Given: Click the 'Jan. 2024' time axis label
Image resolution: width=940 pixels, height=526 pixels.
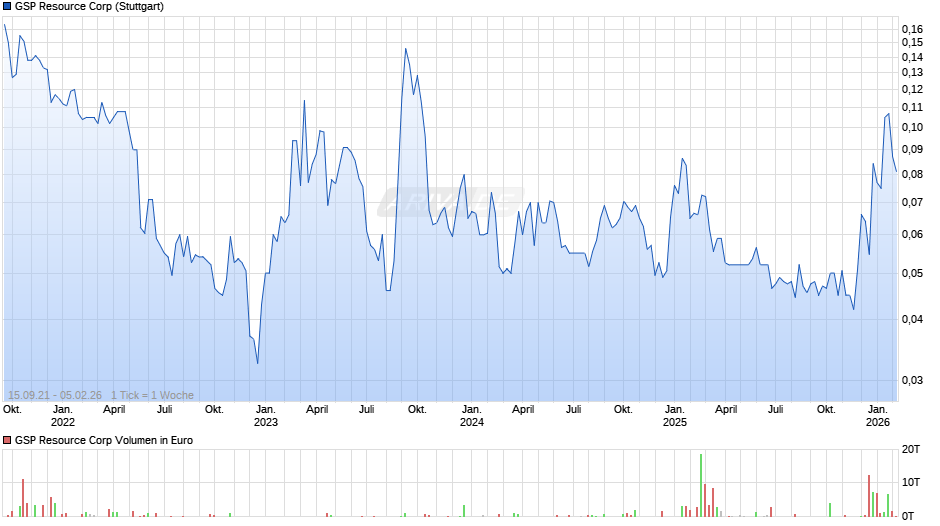Looking at the screenshot, I should (x=472, y=416).
